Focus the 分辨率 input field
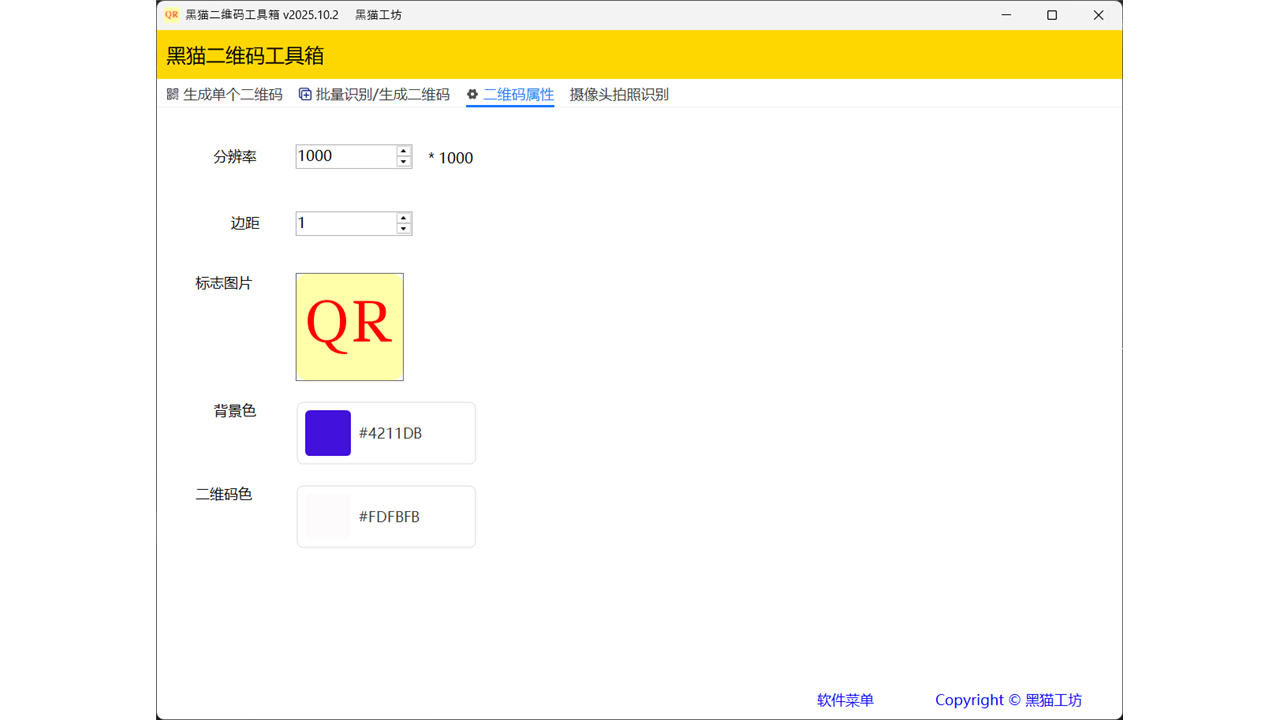Image resolution: width=1280 pixels, height=720 pixels. coord(345,156)
